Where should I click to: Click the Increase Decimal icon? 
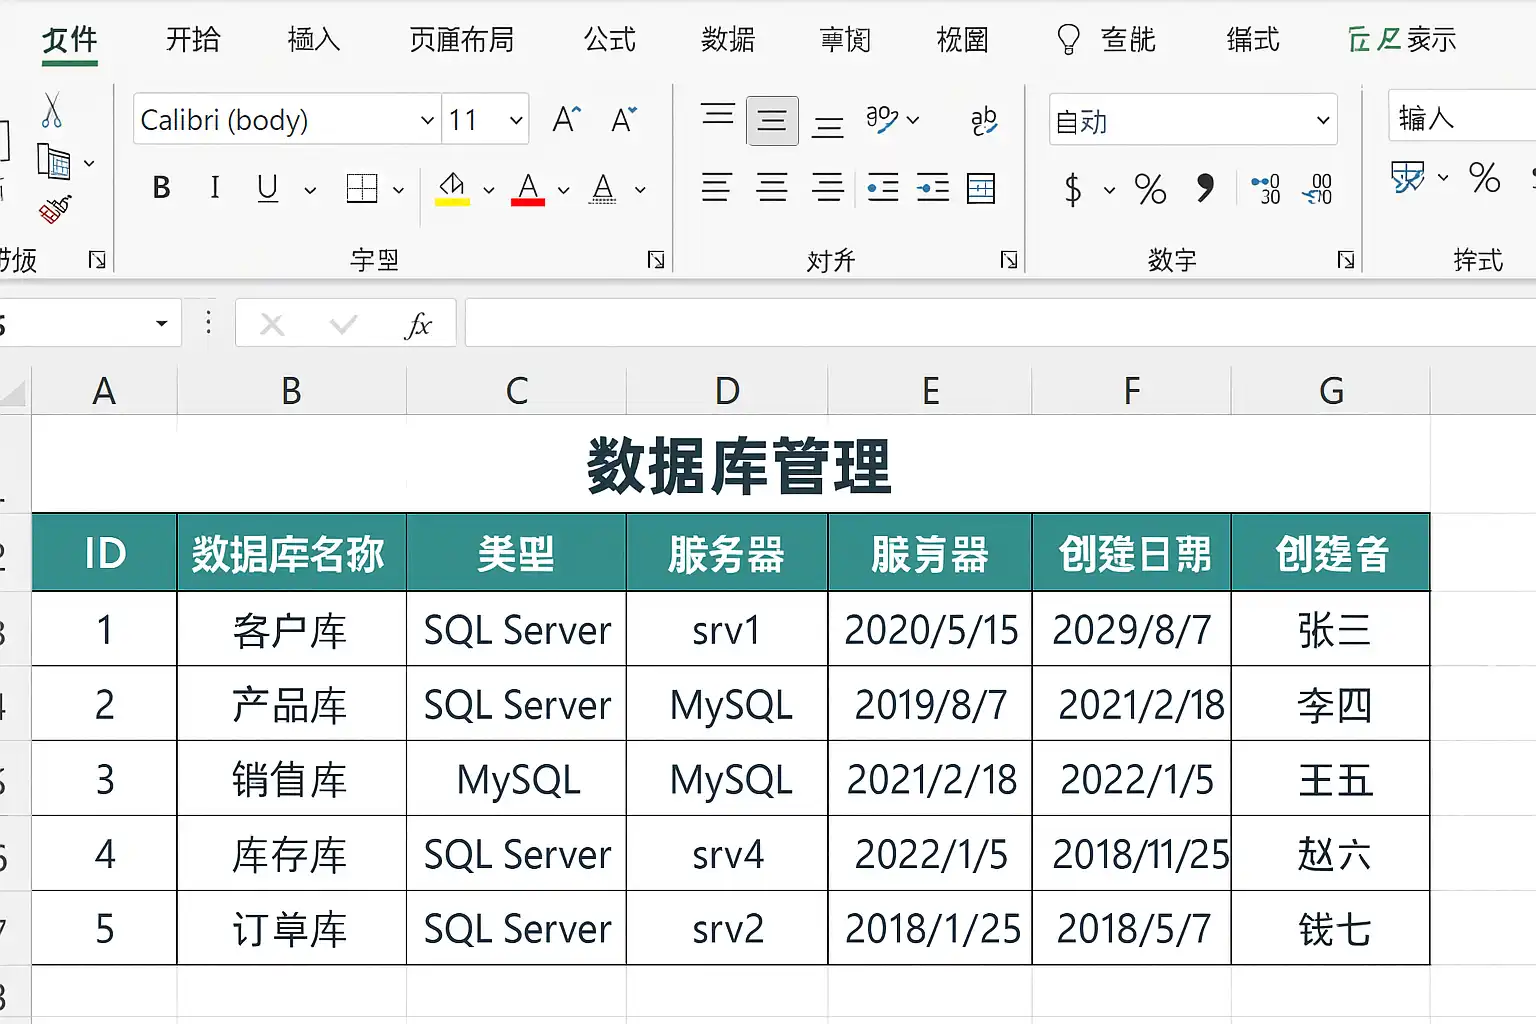[1266, 189]
